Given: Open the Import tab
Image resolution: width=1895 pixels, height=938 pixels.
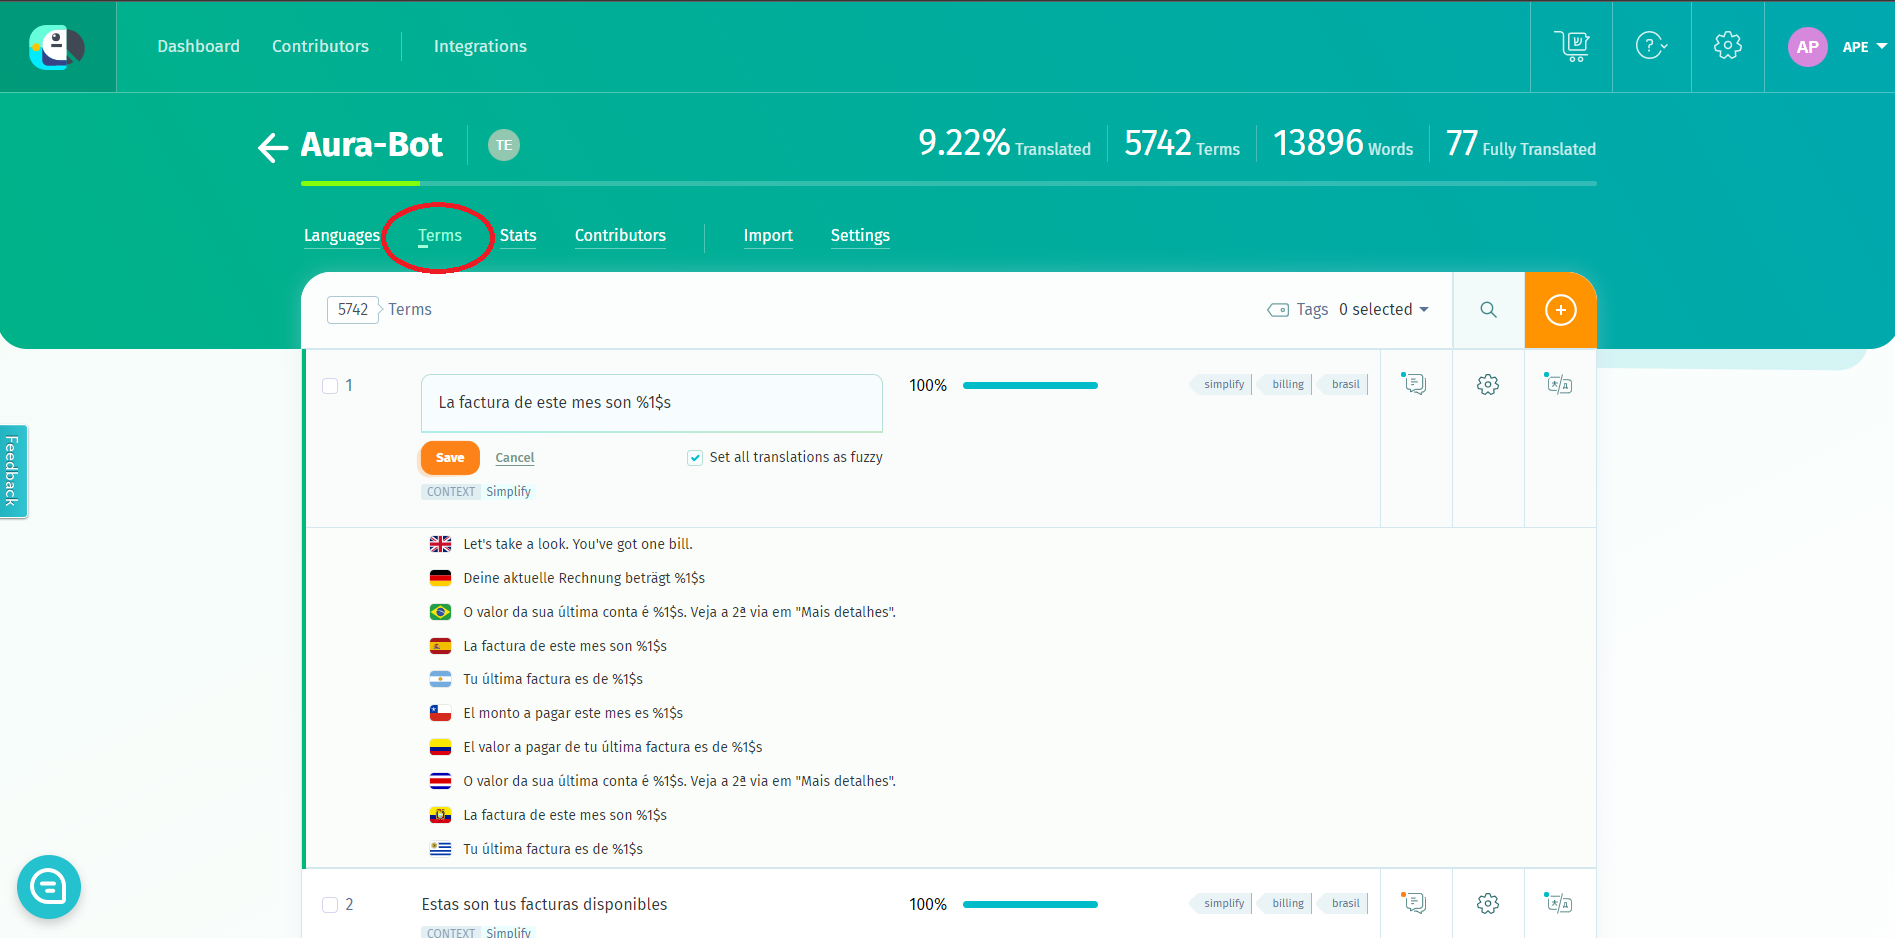Looking at the screenshot, I should pos(768,236).
